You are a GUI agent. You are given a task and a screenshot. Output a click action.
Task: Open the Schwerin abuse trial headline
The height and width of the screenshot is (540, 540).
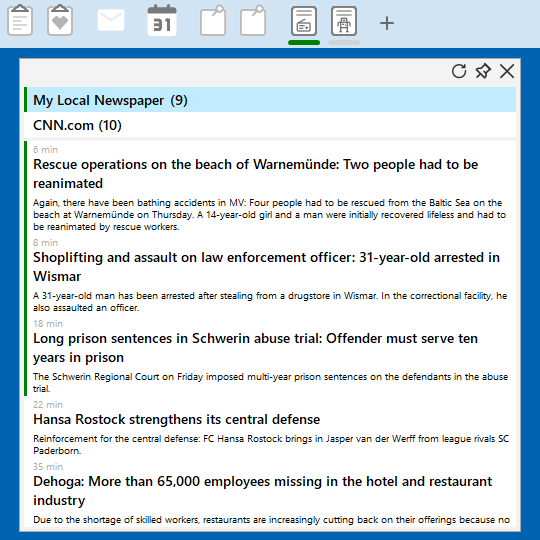click(256, 348)
